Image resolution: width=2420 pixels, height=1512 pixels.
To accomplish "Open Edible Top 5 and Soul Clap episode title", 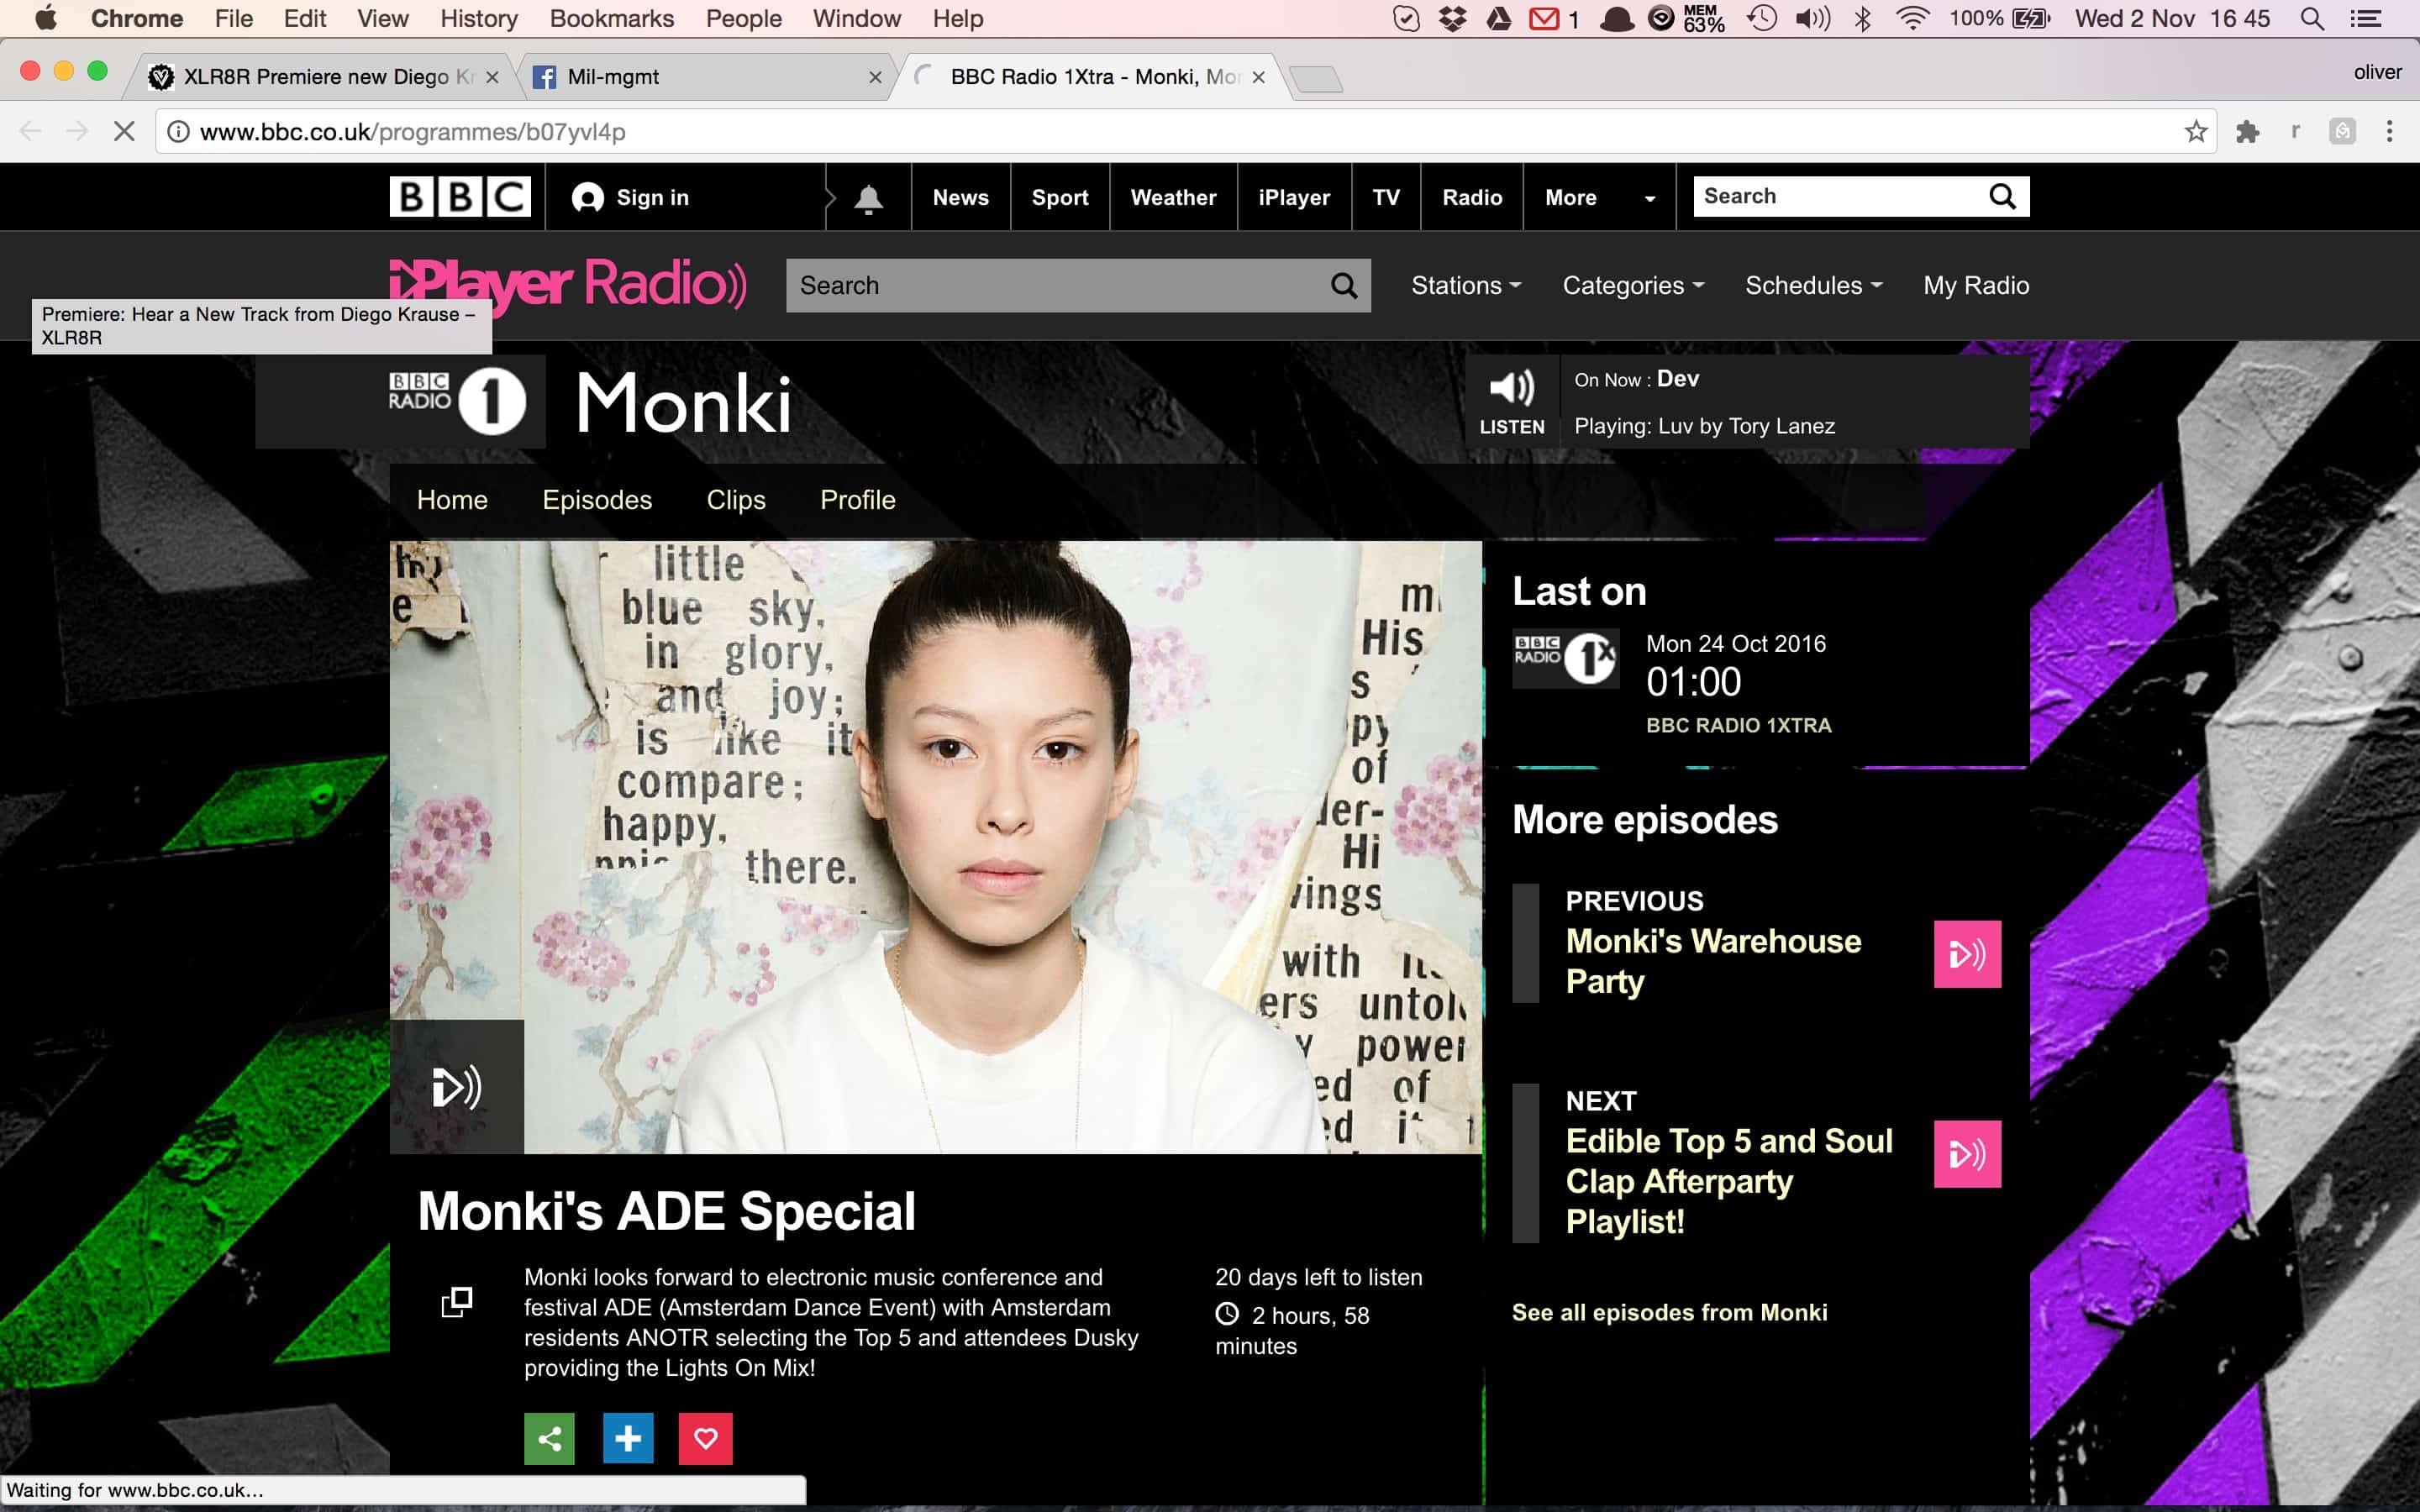I will (x=1729, y=1181).
